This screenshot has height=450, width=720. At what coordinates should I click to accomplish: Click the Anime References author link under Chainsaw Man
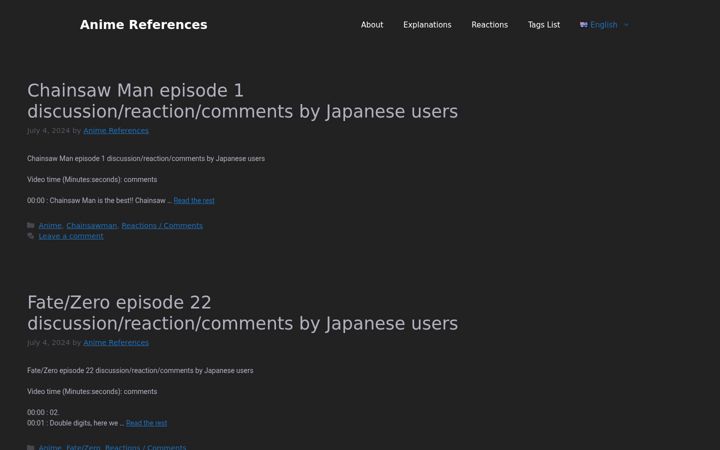coord(116,131)
